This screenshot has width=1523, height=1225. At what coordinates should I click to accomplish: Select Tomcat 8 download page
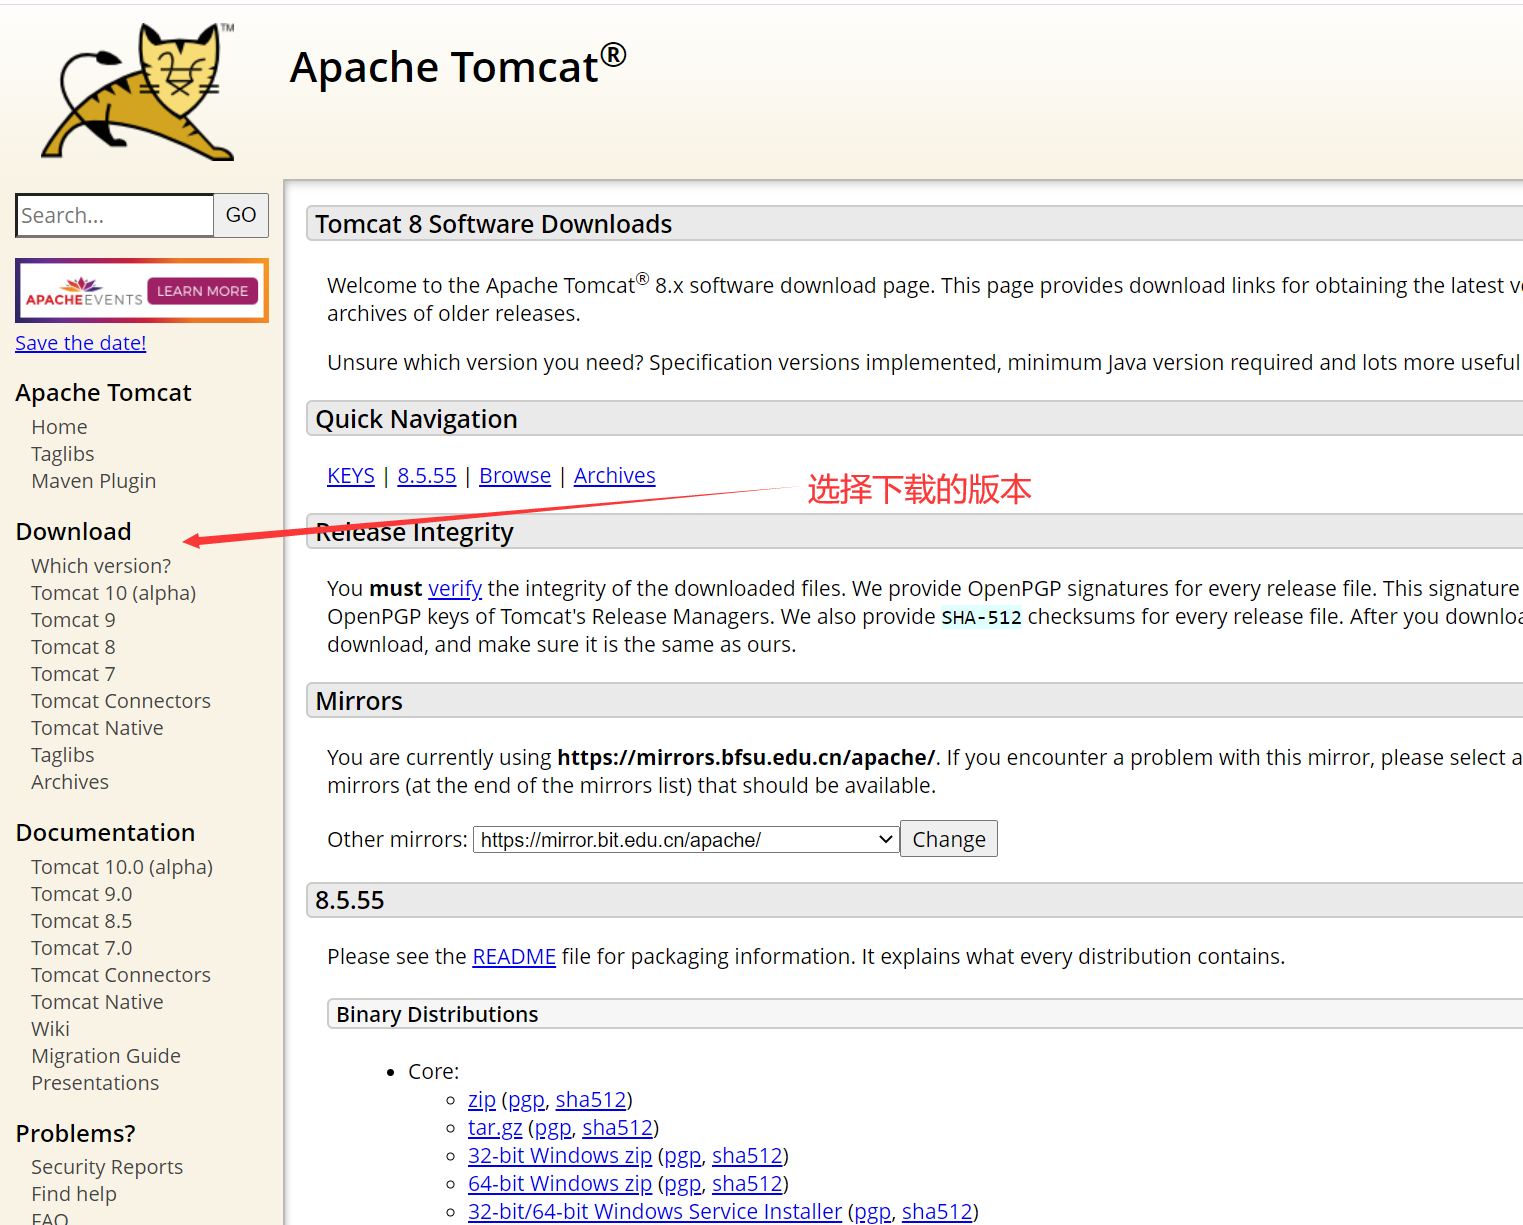coord(73,647)
